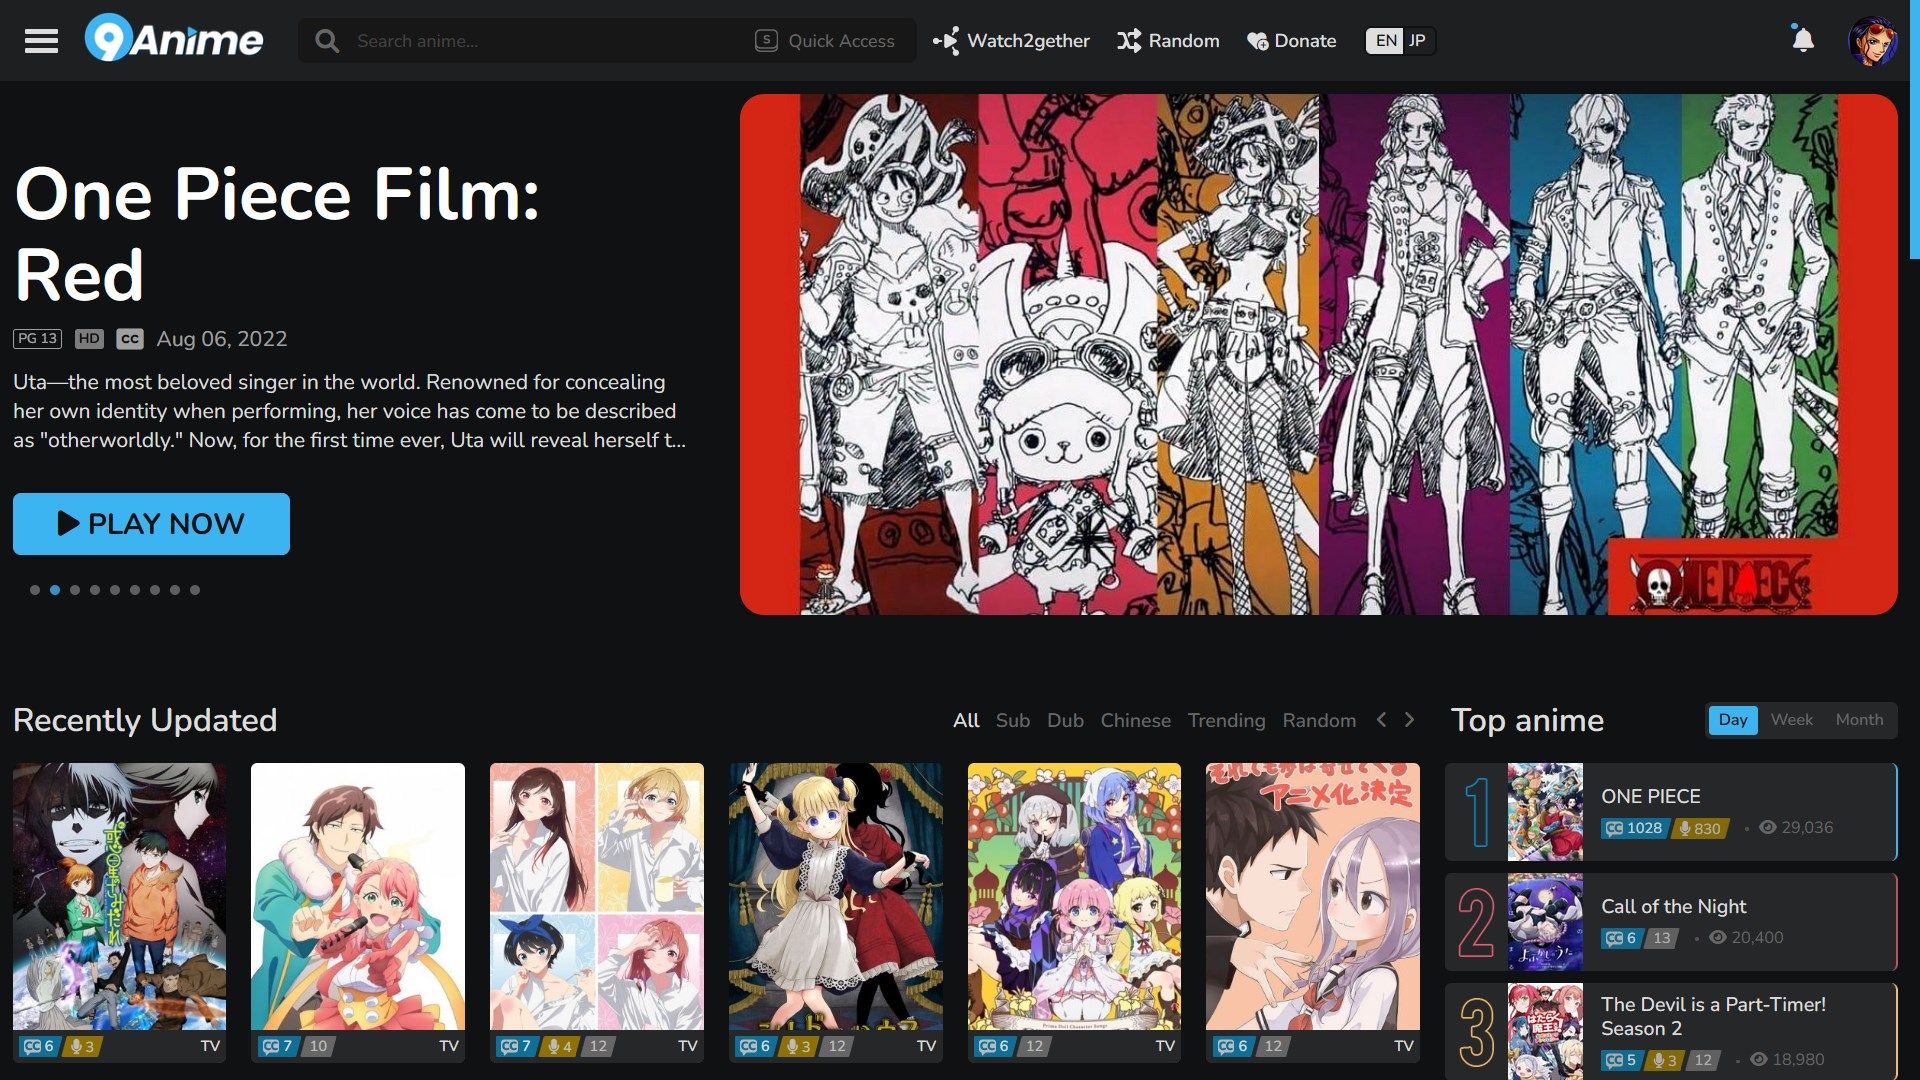Open the purple-haired girl poster
1920x1080 pixels.
coord(1313,897)
